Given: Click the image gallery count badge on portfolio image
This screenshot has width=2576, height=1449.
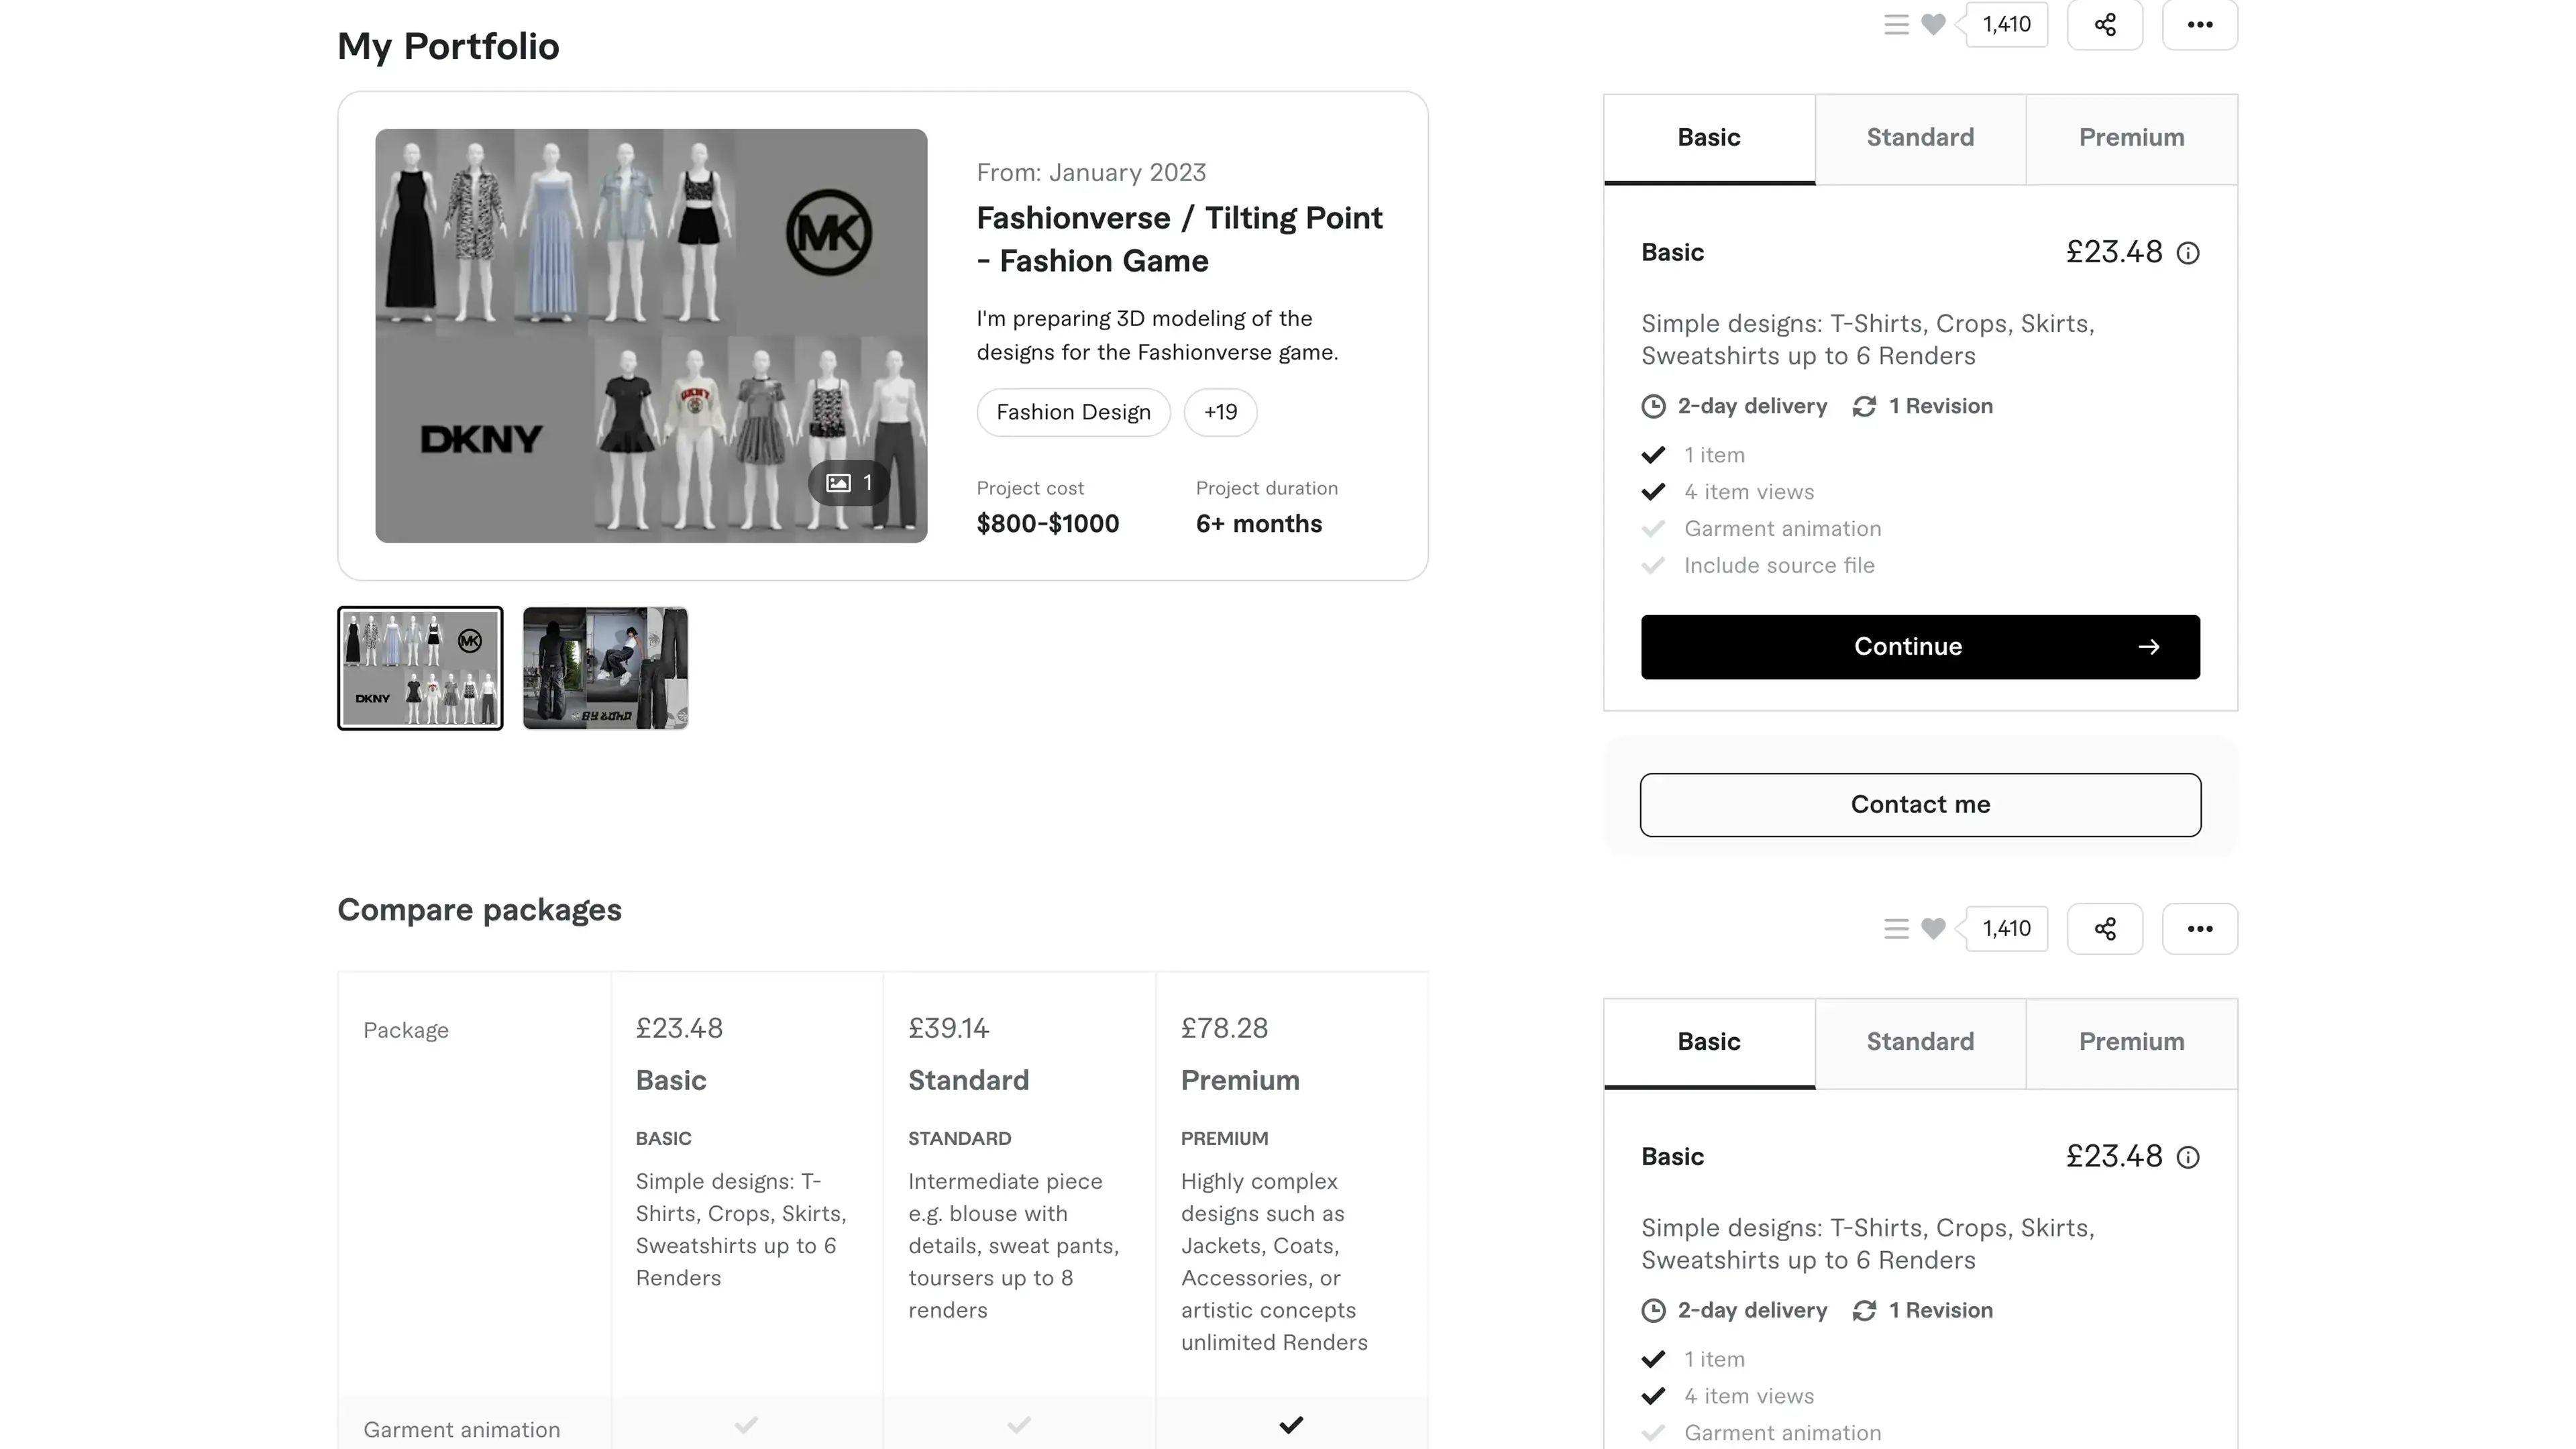Looking at the screenshot, I should [x=849, y=483].
